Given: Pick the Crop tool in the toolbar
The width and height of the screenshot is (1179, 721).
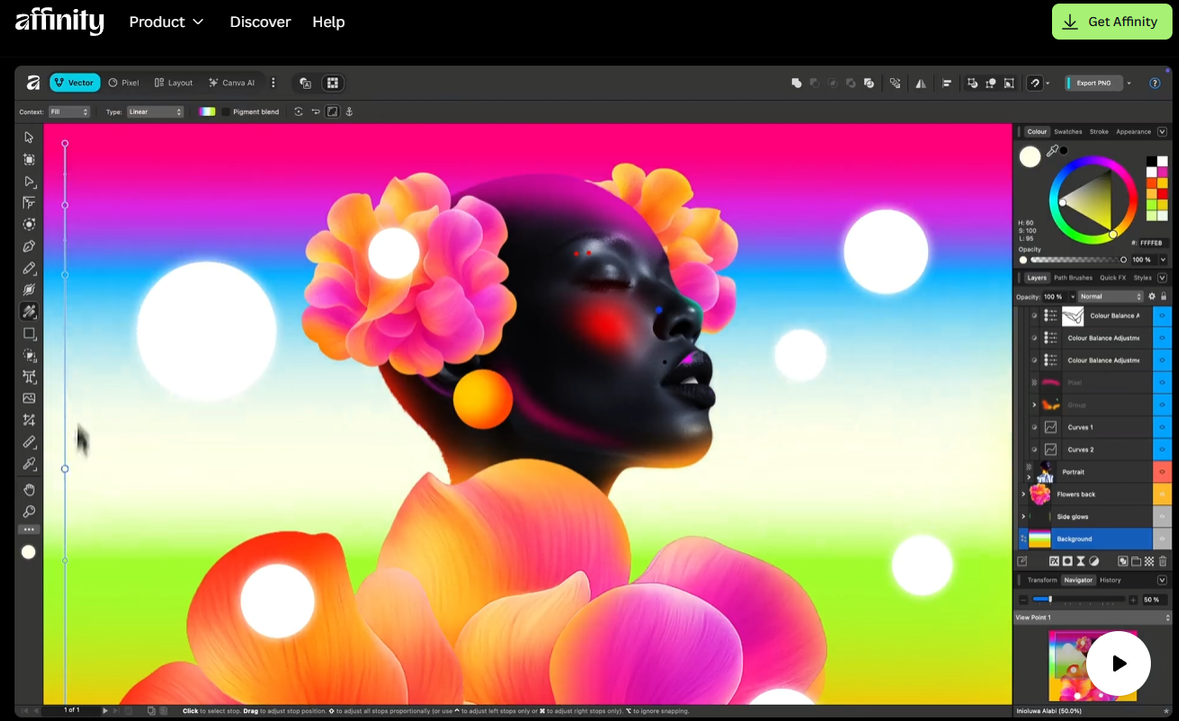Looking at the screenshot, I should pos(29,420).
